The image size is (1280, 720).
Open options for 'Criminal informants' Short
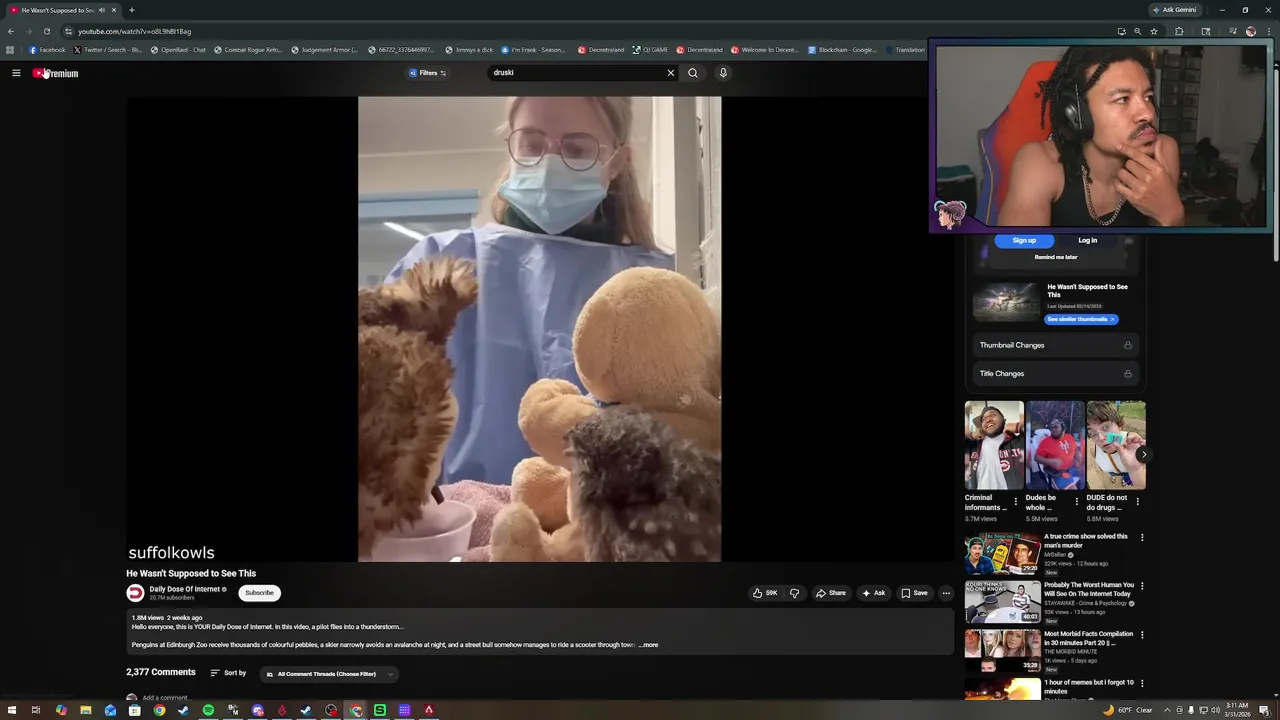1016,501
